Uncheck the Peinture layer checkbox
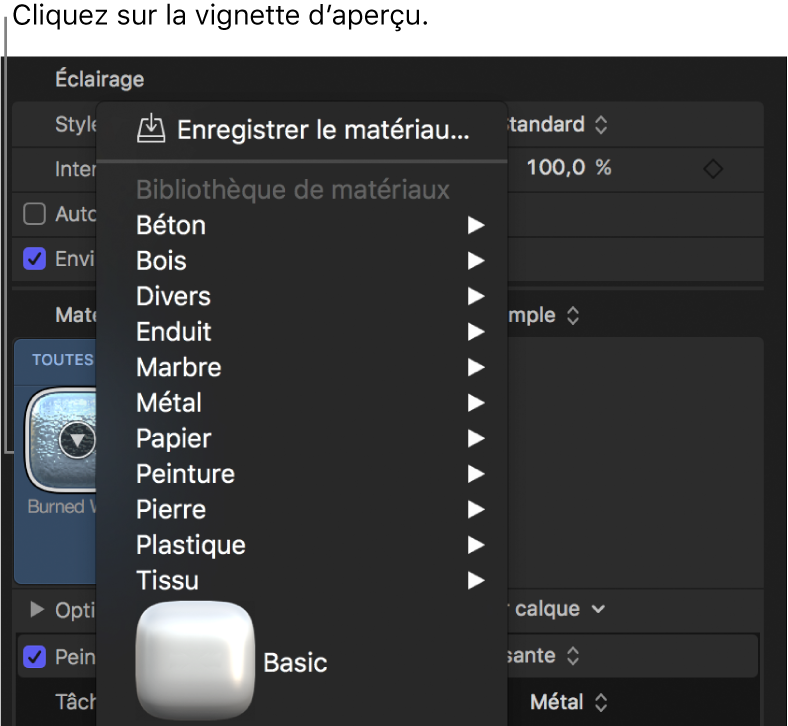 [35, 657]
